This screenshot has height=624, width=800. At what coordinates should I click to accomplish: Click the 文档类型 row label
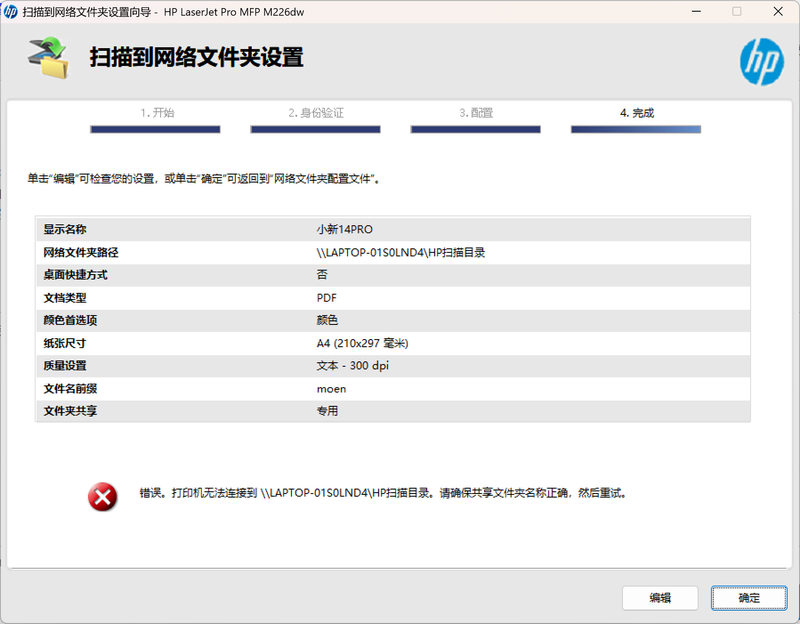pyautogui.click(x=65, y=298)
